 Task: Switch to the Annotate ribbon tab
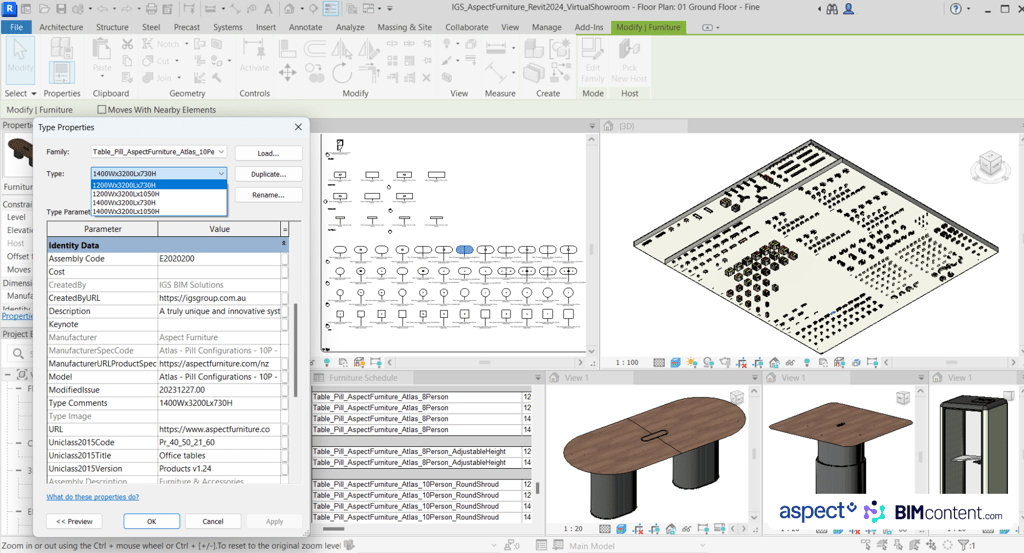306,27
